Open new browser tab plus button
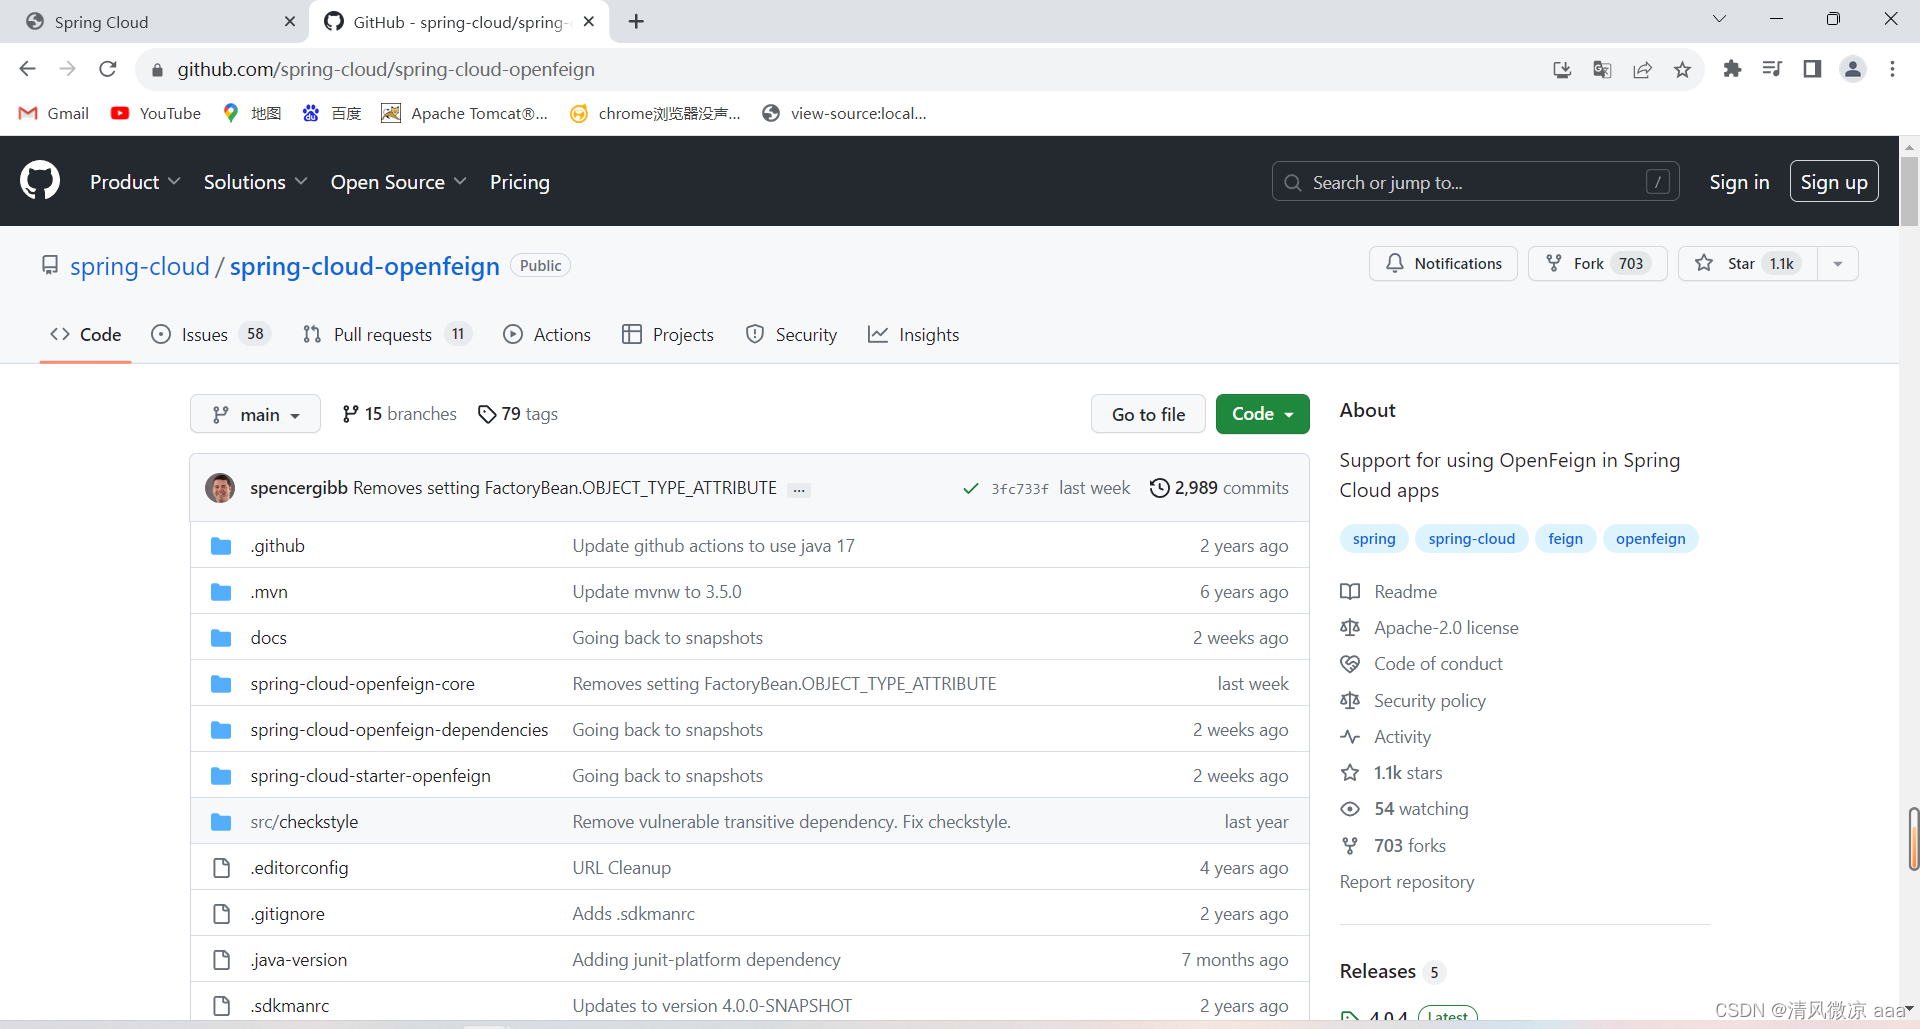1920x1029 pixels. click(x=636, y=21)
